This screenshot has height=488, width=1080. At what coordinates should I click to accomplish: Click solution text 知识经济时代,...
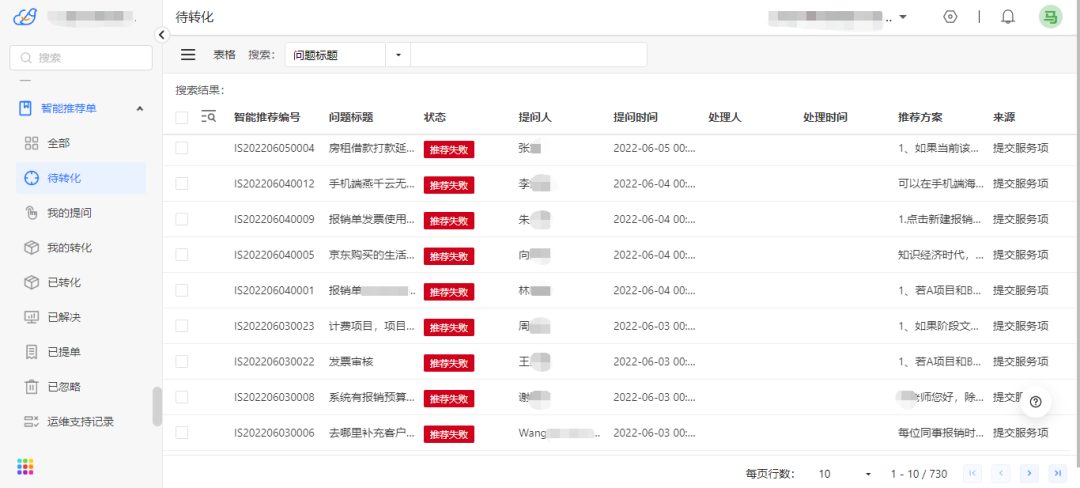(x=941, y=255)
